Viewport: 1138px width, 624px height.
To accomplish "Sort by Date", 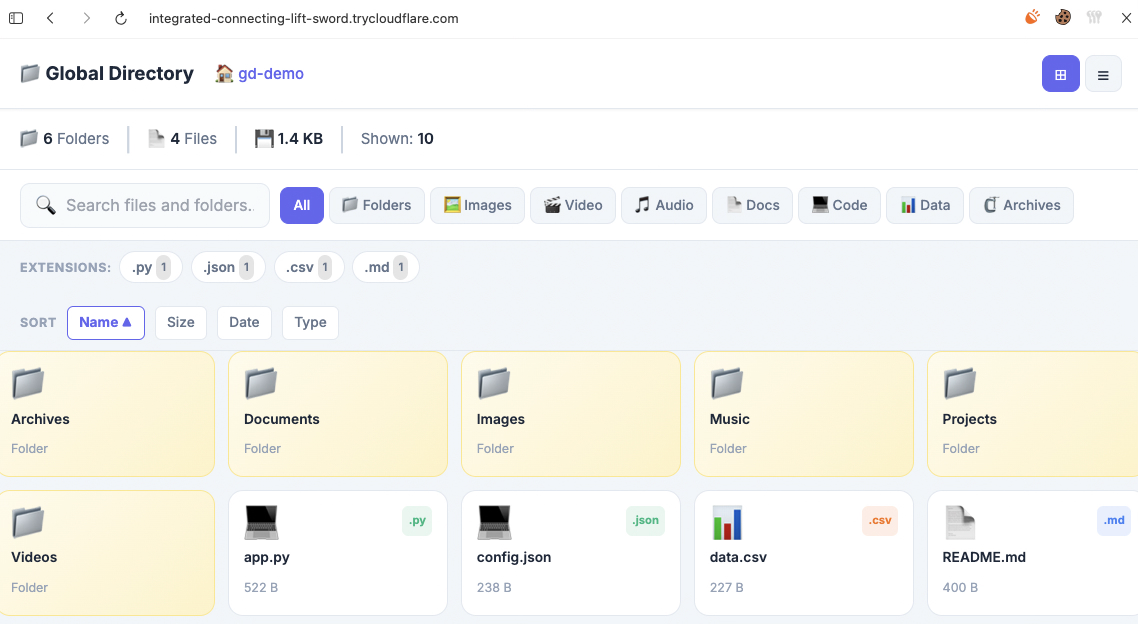I will click(244, 323).
